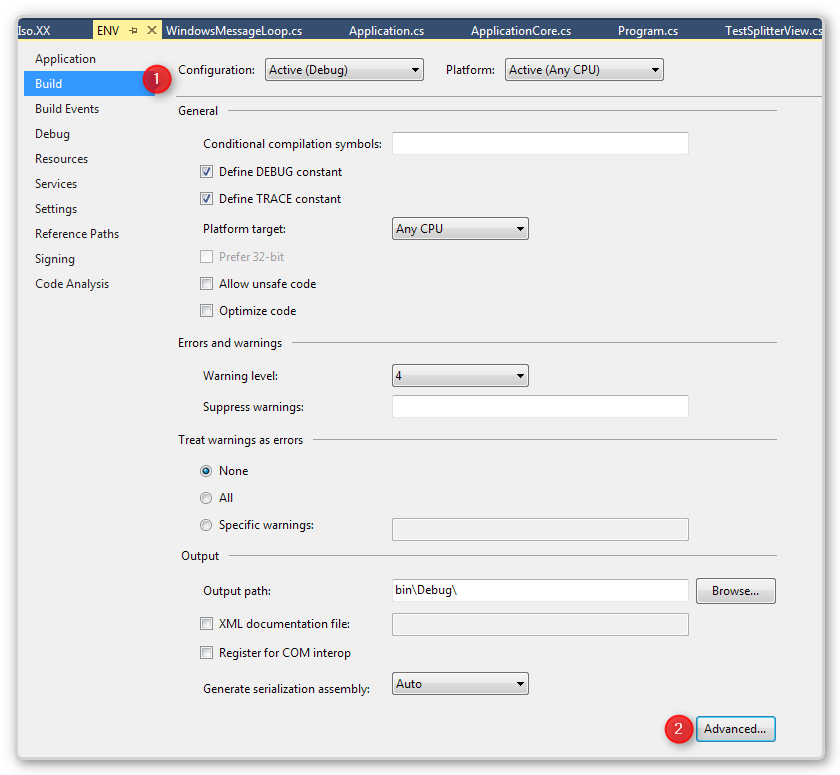The height and width of the screenshot is (775, 840).
Task: Switch to the Program.cs tab
Action: pos(647,30)
